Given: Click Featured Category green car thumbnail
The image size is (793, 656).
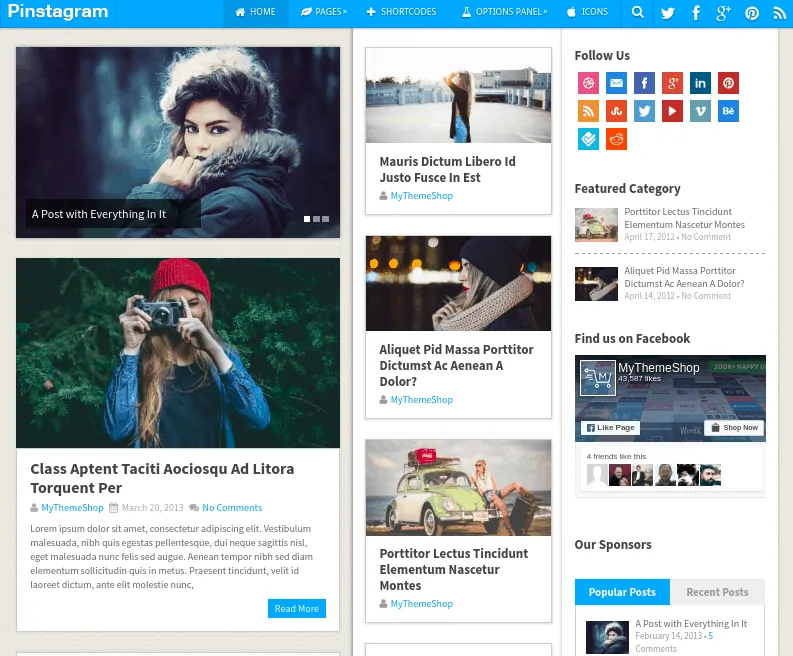Looking at the screenshot, I should click(x=596, y=225).
